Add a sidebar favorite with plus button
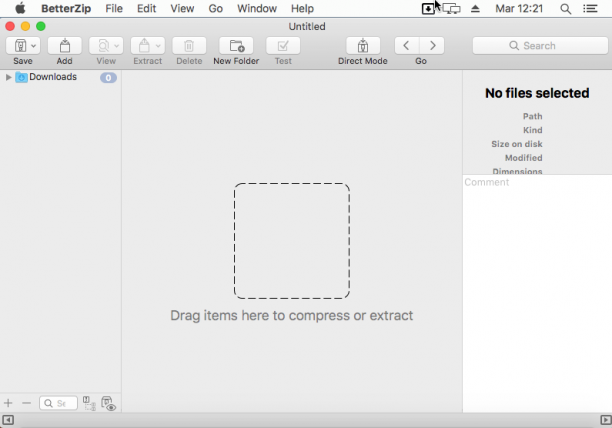612x428 pixels. tap(8, 403)
